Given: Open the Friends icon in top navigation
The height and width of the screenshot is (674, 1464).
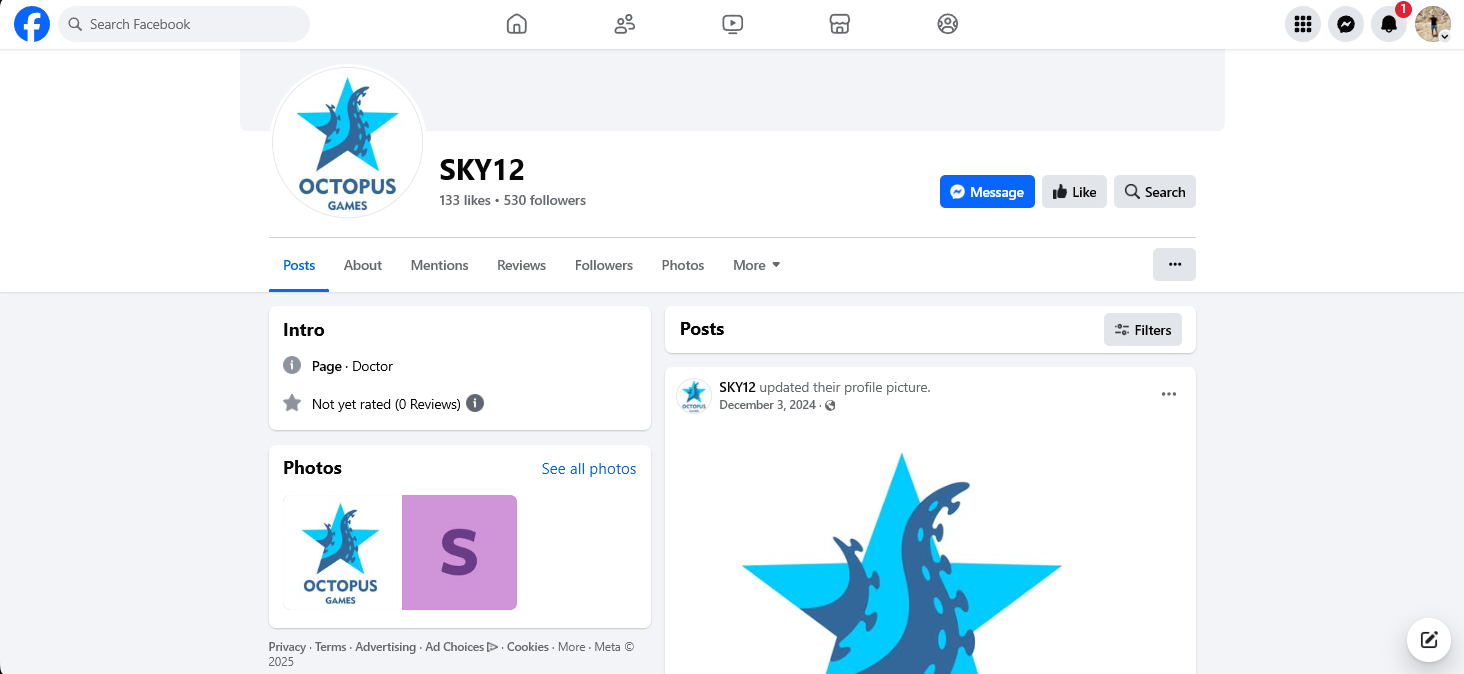Looking at the screenshot, I should (x=625, y=24).
